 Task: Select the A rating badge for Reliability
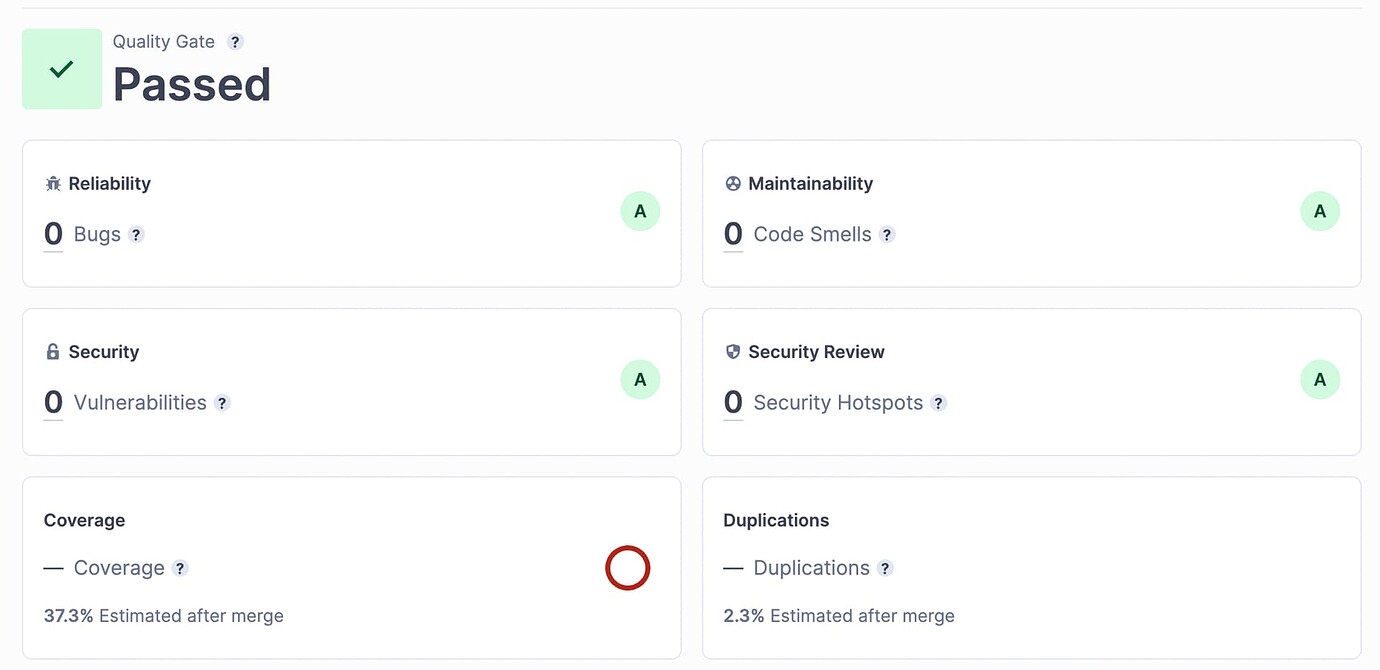point(640,211)
